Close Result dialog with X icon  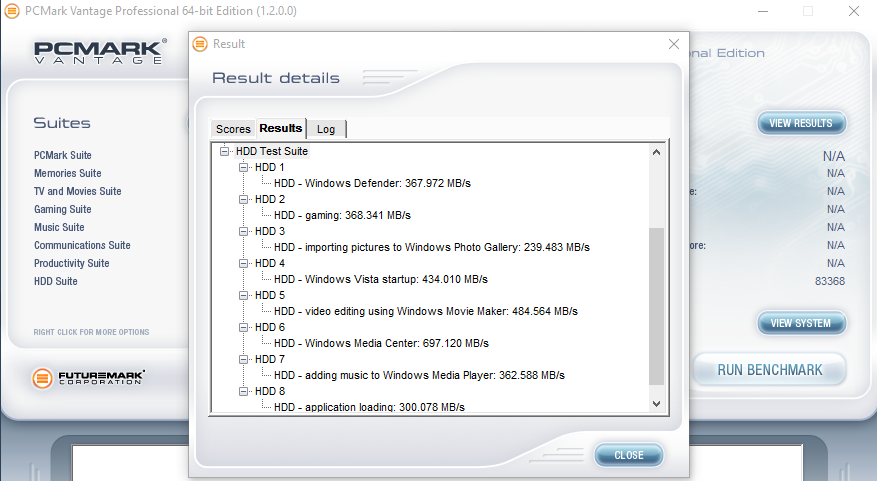click(x=673, y=44)
